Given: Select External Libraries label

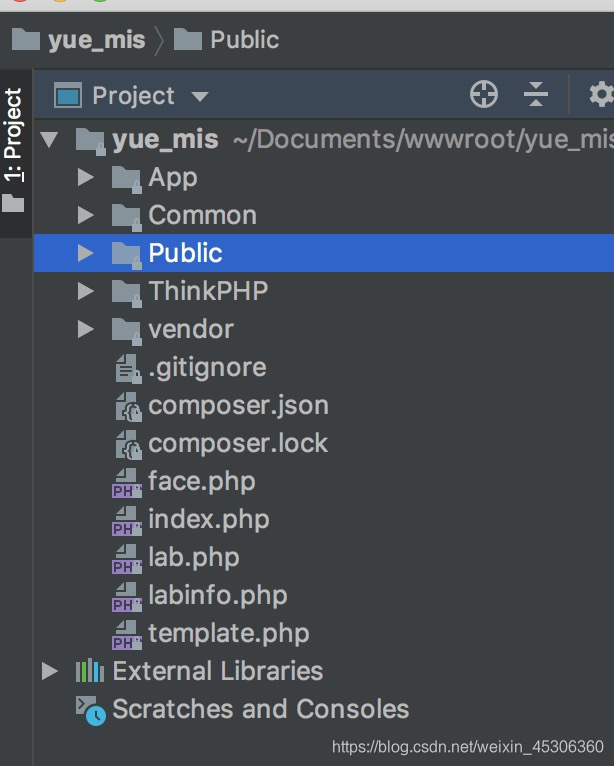Looking at the screenshot, I should [x=218, y=671].
